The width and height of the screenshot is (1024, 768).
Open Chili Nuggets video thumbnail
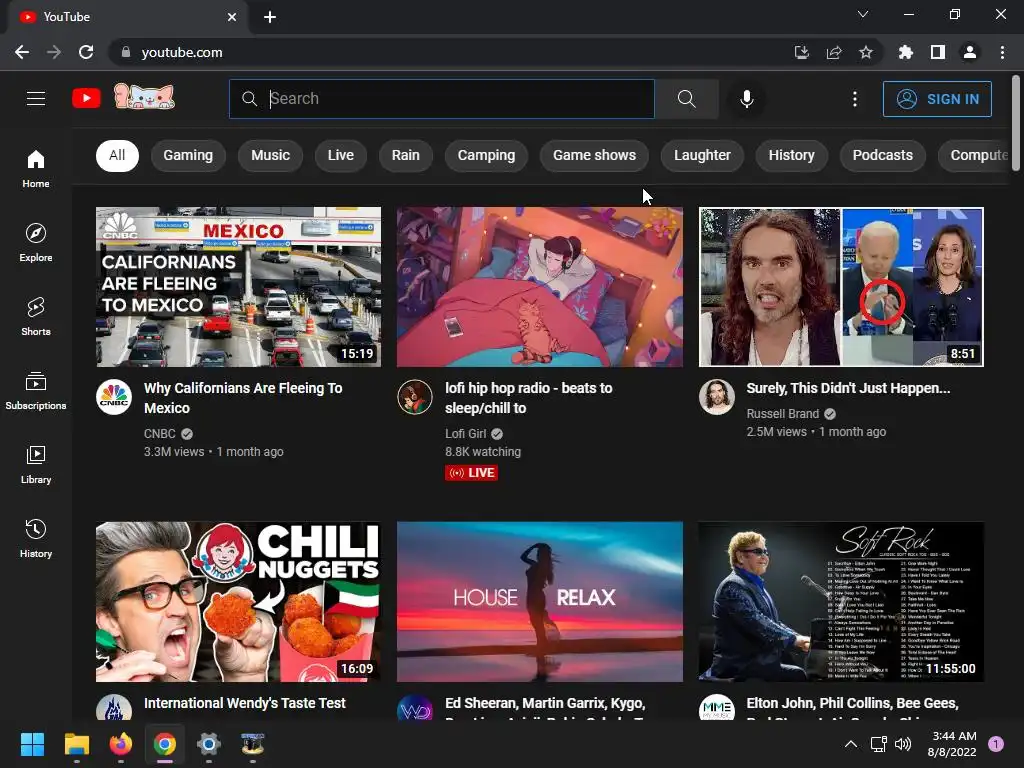[238, 601]
